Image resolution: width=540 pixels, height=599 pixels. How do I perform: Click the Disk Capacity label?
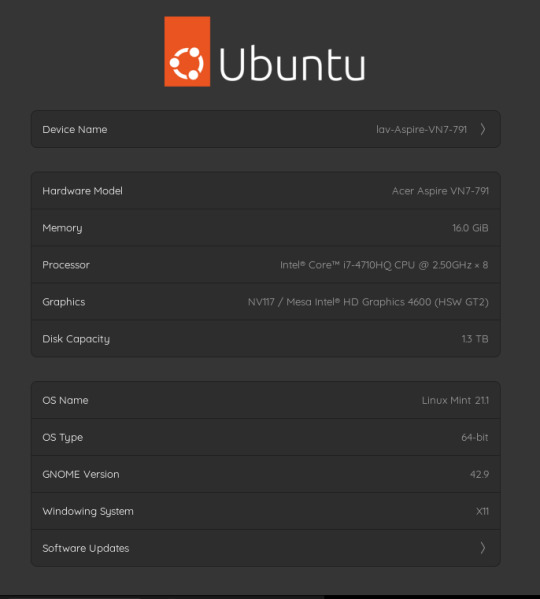tap(76, 339)
